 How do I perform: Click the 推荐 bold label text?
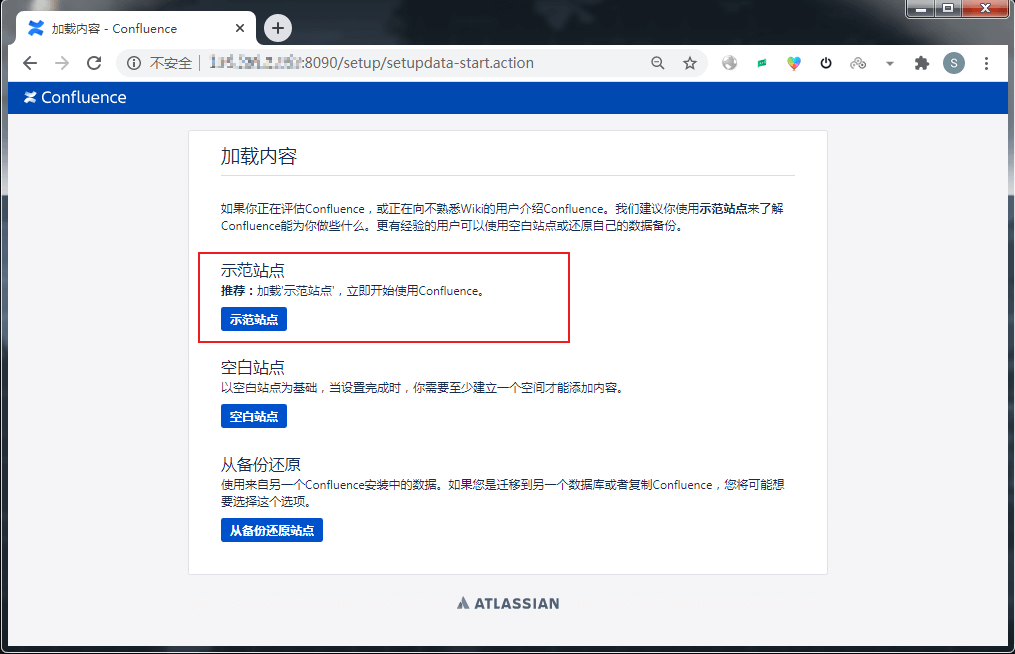click(x=236, y=291)
